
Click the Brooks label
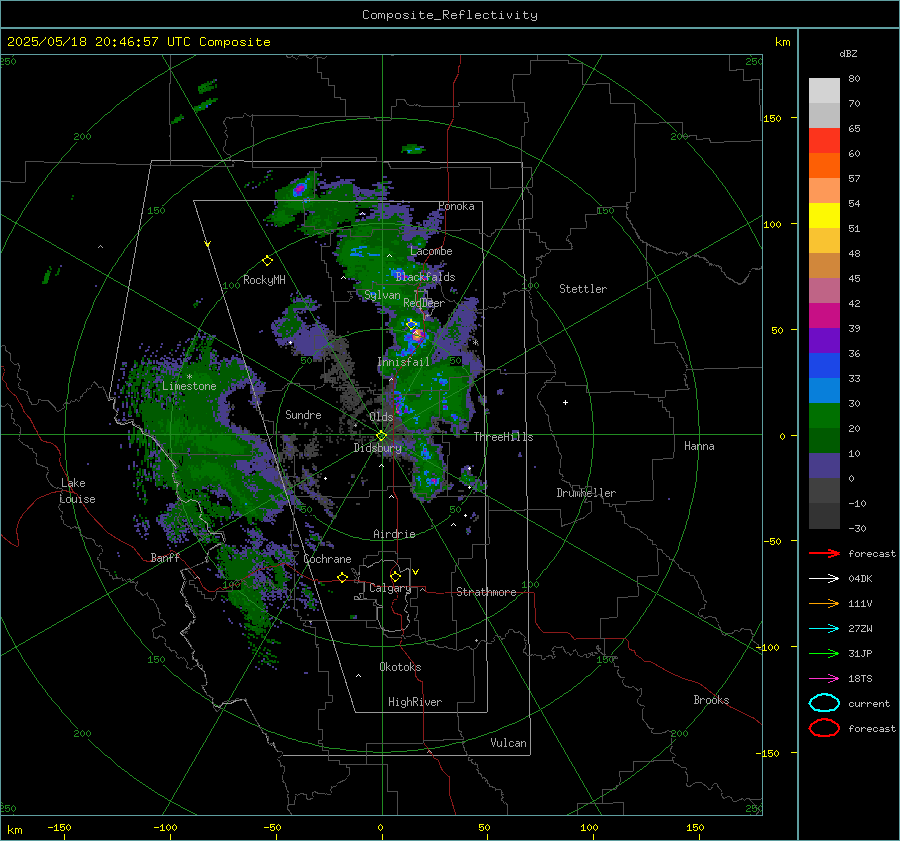711,700
